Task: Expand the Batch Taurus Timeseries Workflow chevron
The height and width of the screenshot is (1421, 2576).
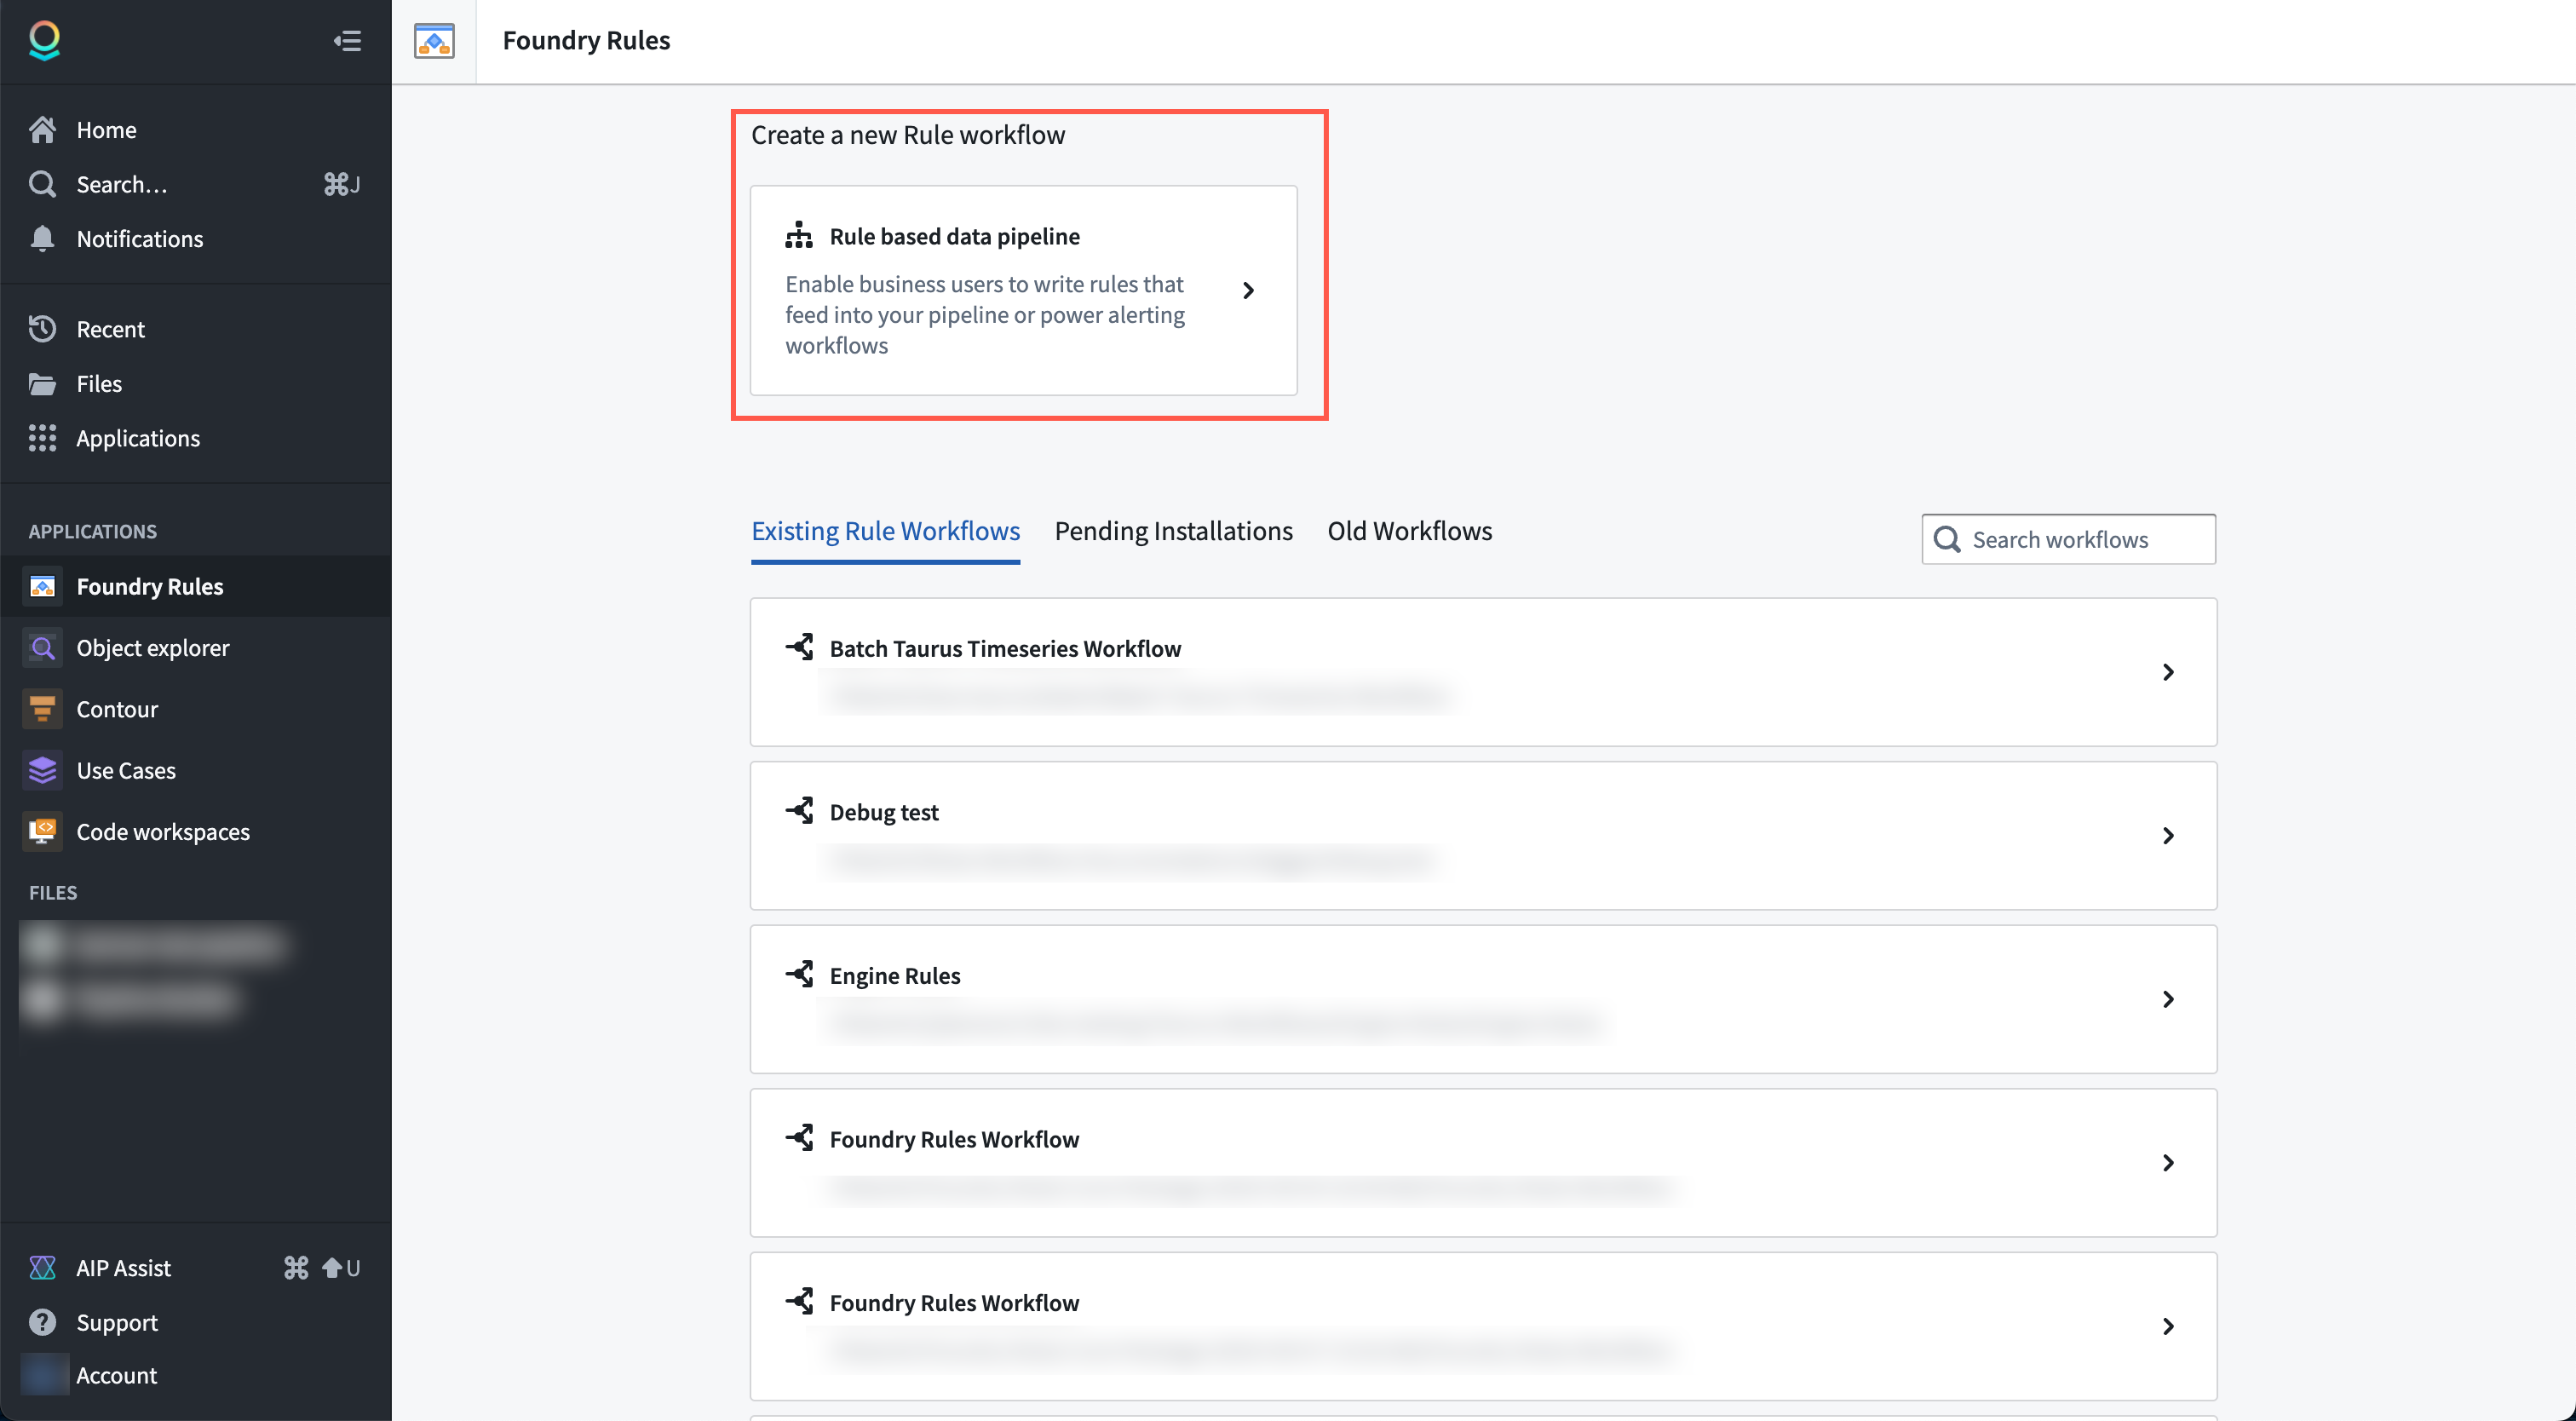Action: pyautogui.click(x=2167, y=672)
